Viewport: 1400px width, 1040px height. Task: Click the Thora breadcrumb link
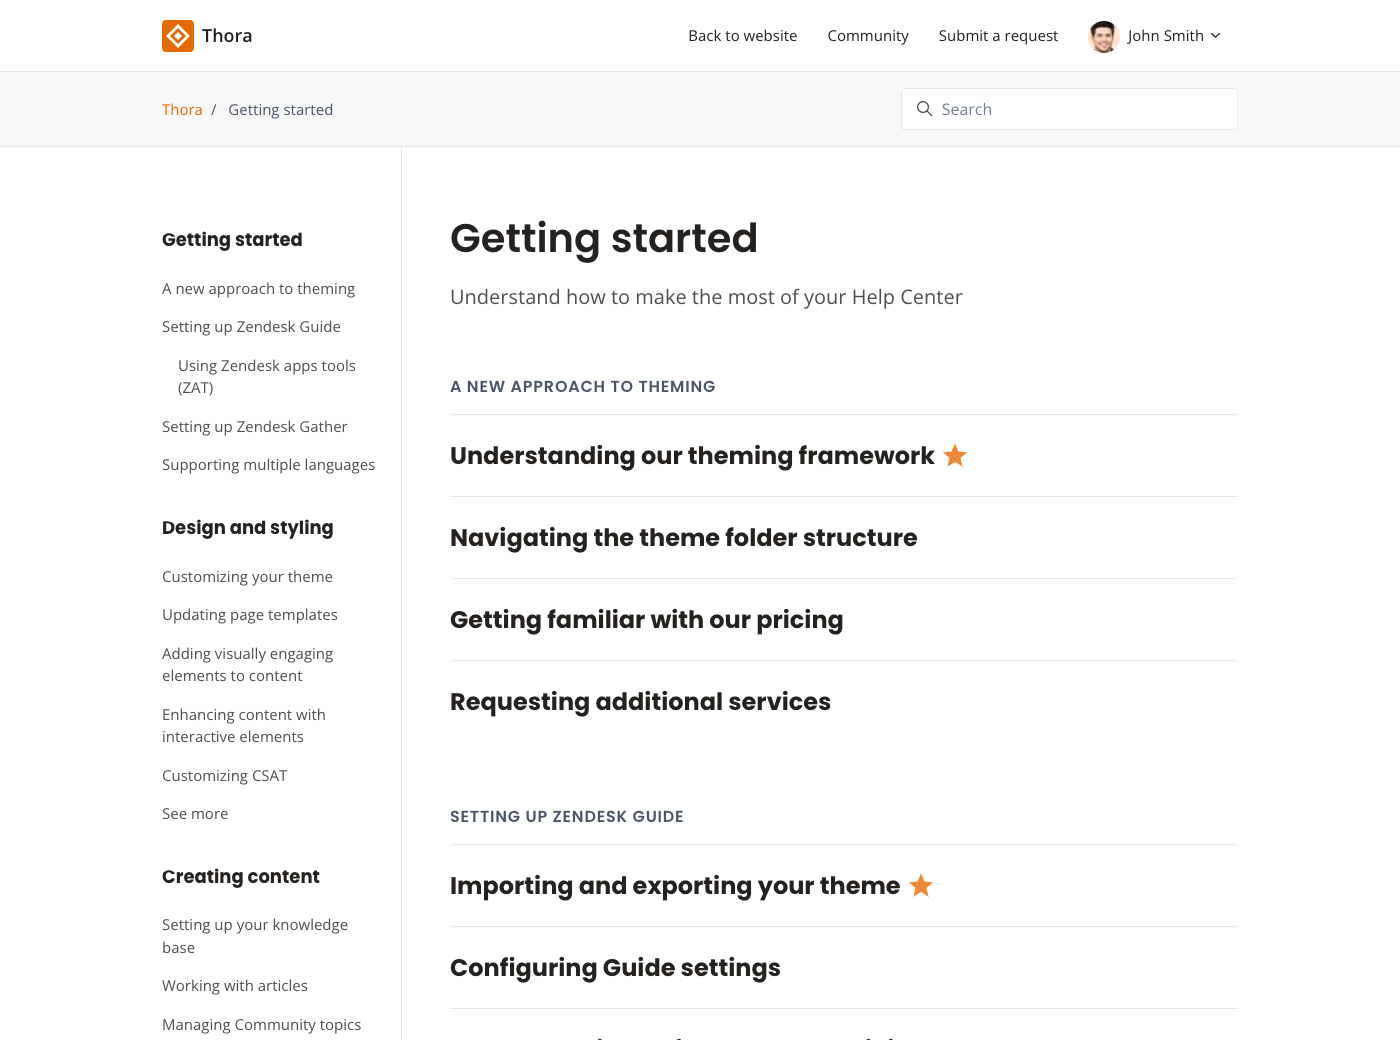(x=182, y=110)
